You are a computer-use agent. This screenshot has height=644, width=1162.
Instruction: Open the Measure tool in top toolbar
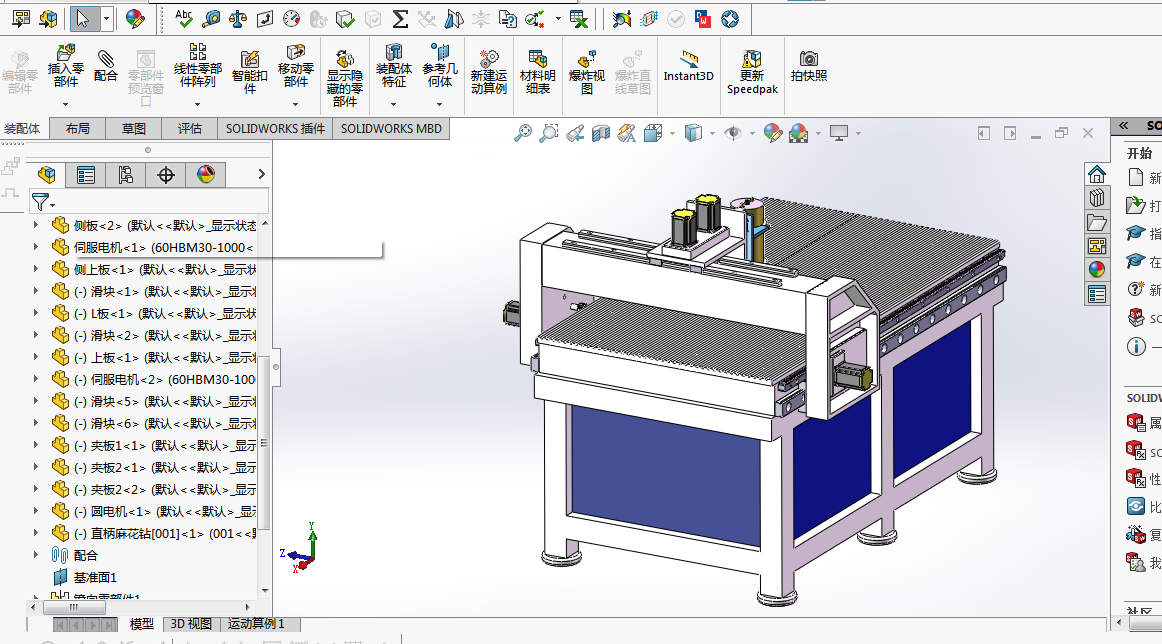tap(211, 19)
